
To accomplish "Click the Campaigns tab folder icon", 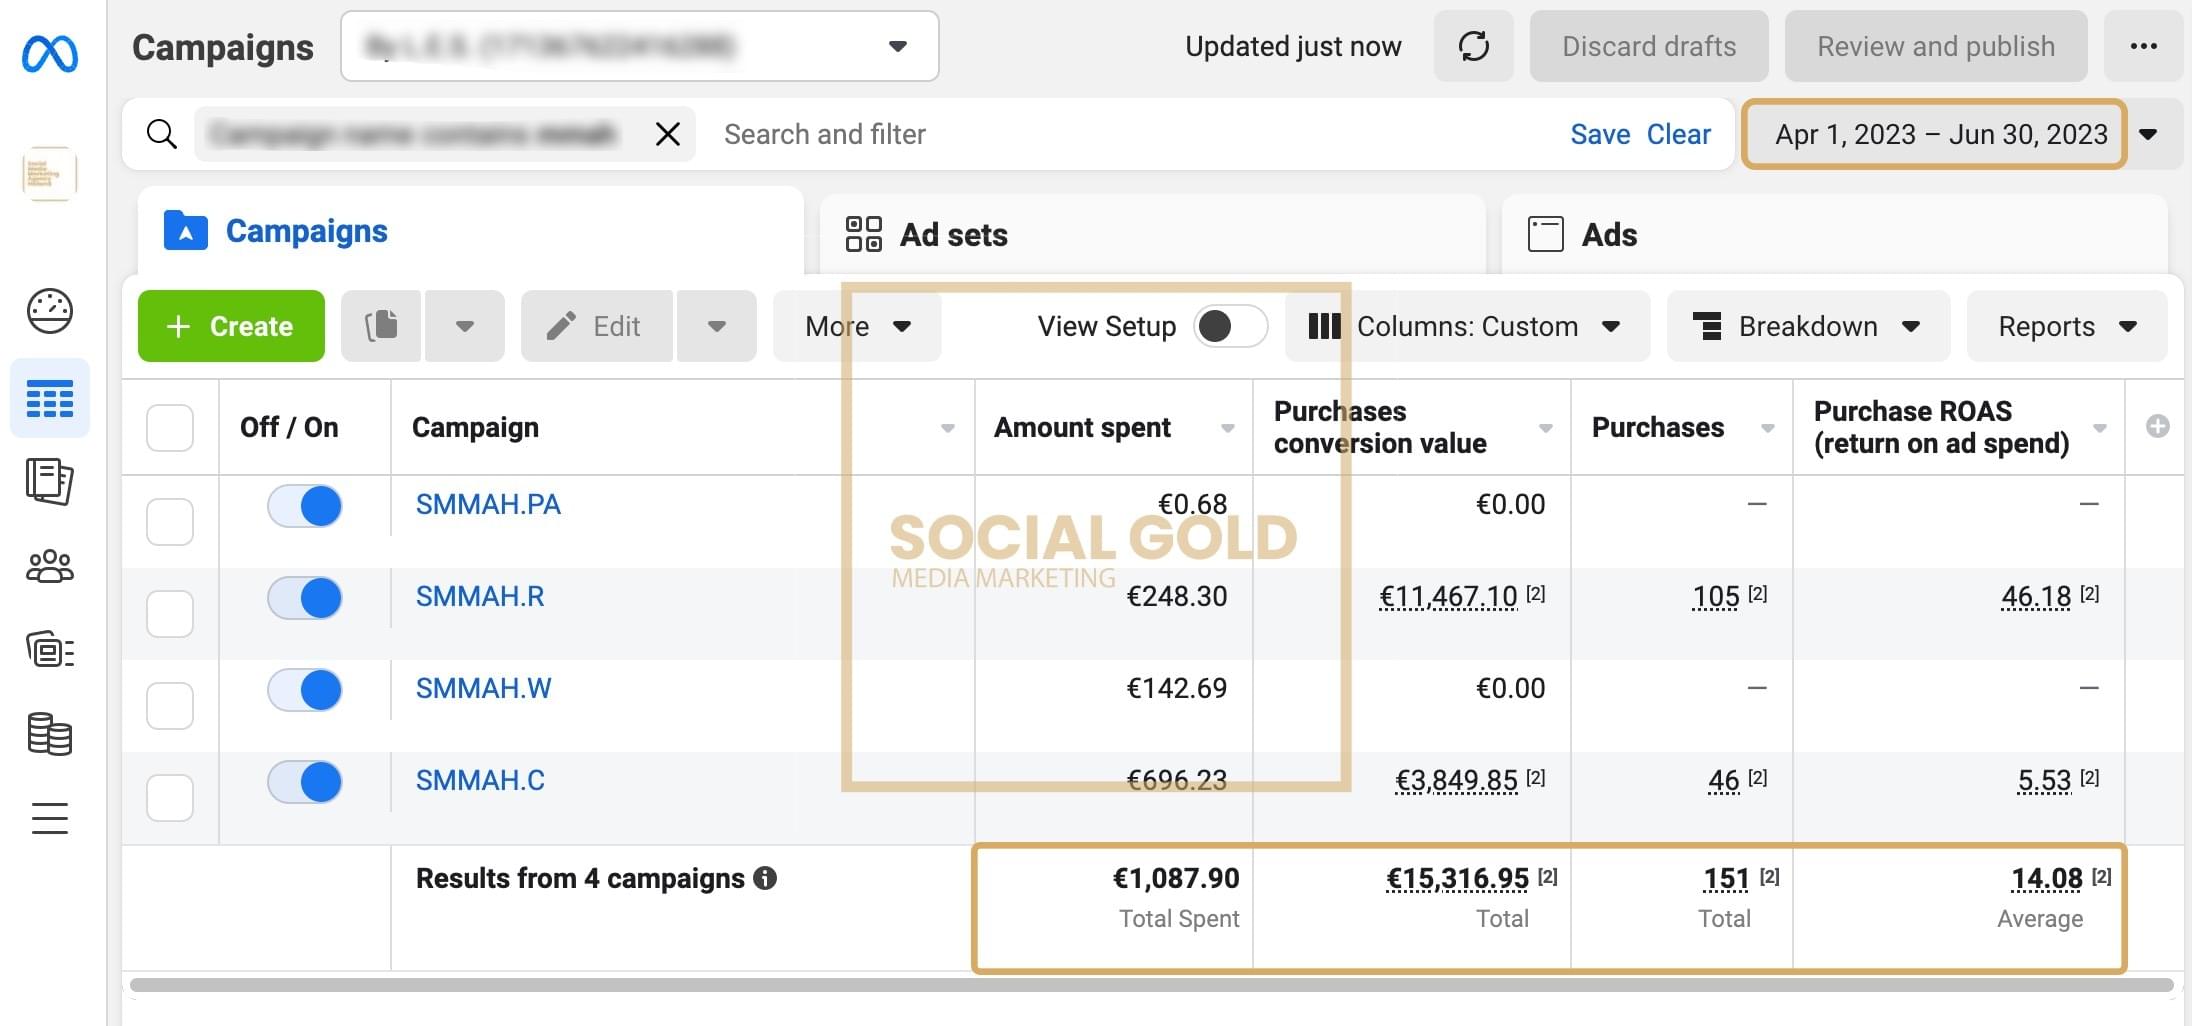I will pyautogui.click(x=186, y=230).
